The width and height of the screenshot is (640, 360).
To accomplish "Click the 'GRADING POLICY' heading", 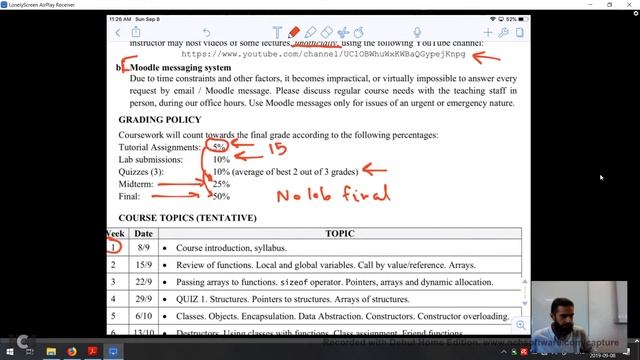I will point(160,120).
